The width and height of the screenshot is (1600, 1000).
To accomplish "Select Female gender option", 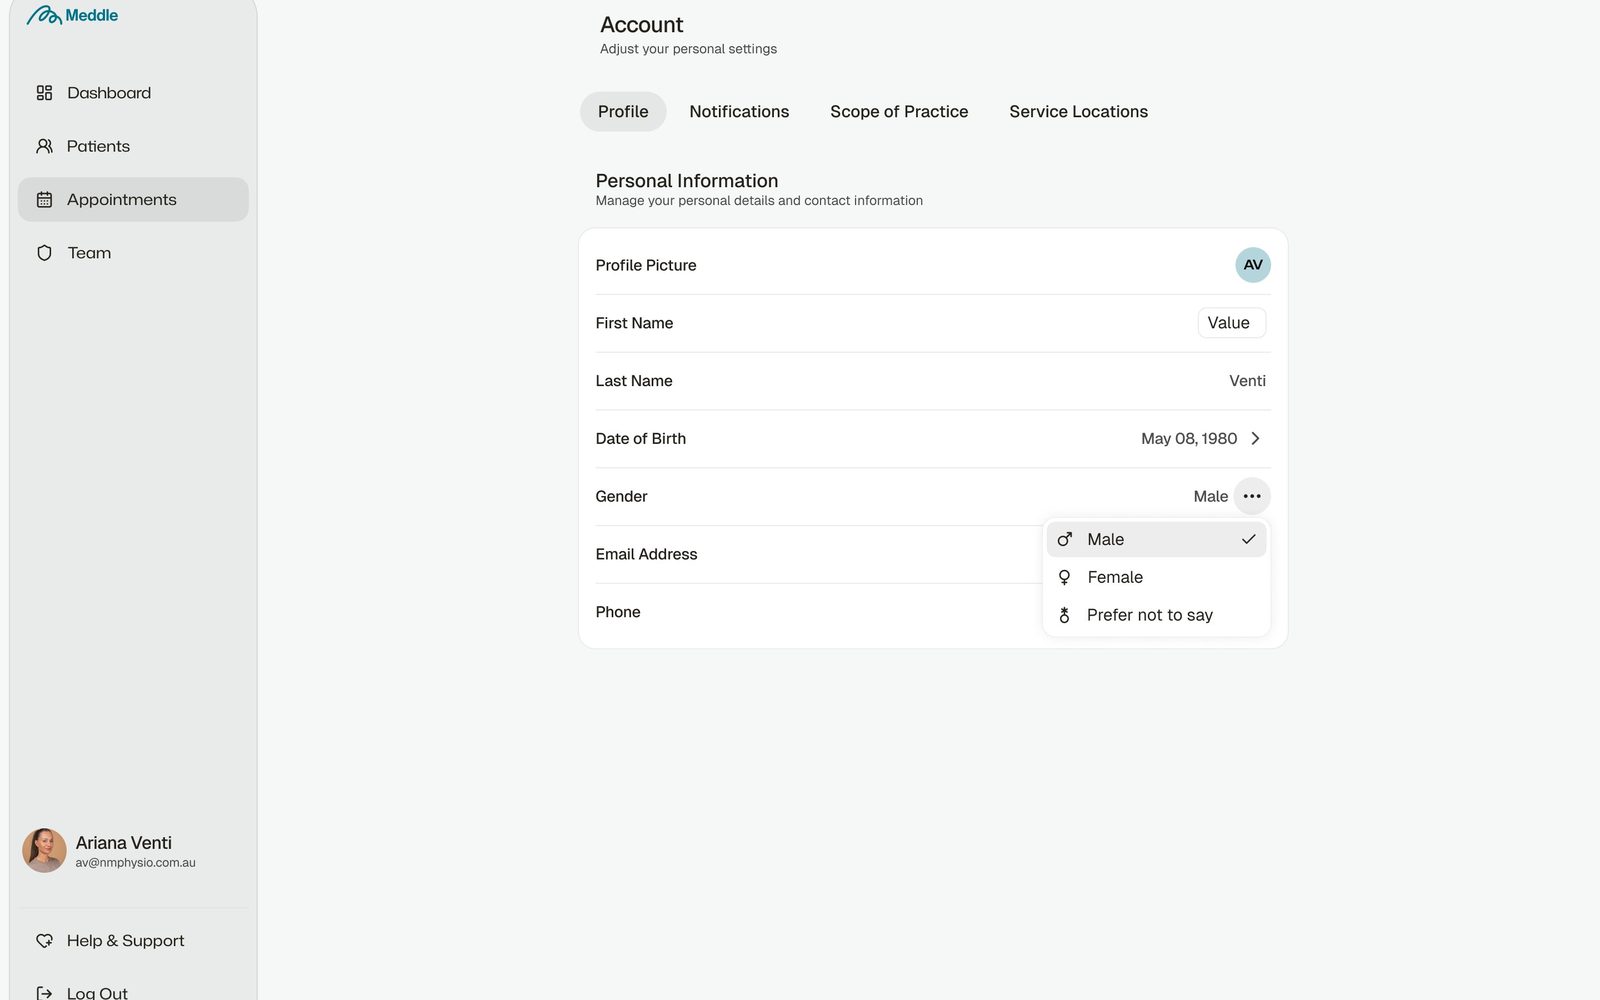I will [x=1157, y=577].
